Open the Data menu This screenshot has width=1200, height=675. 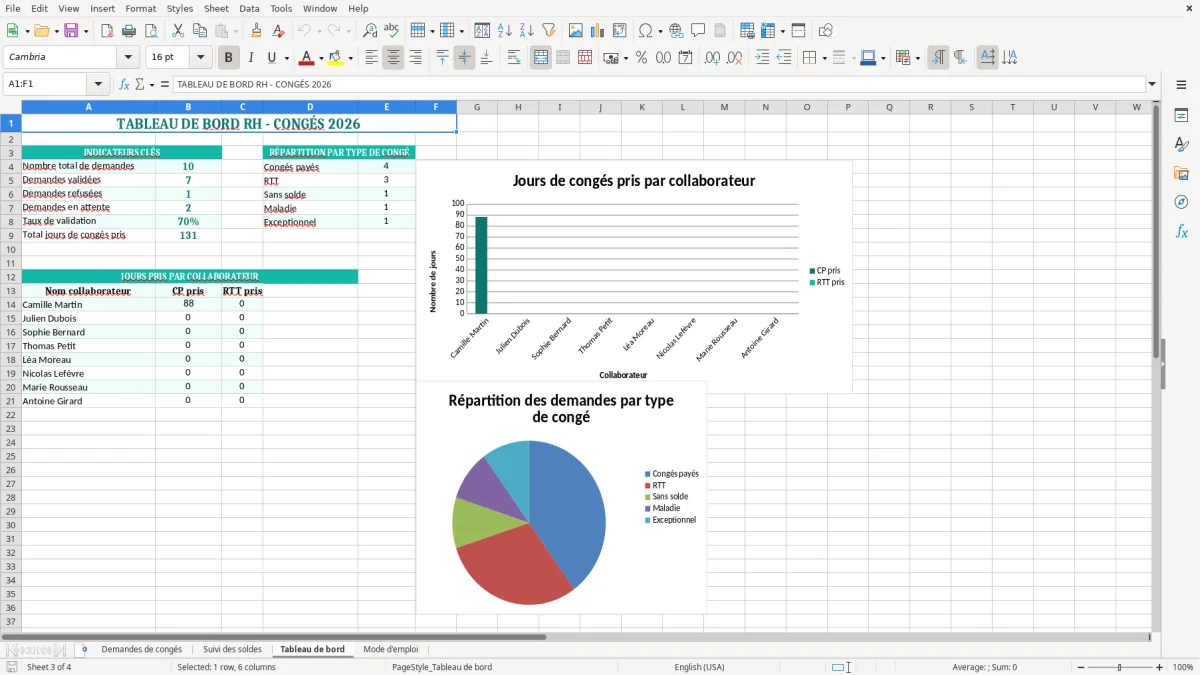pyautogui.click(x=249, y=8)
